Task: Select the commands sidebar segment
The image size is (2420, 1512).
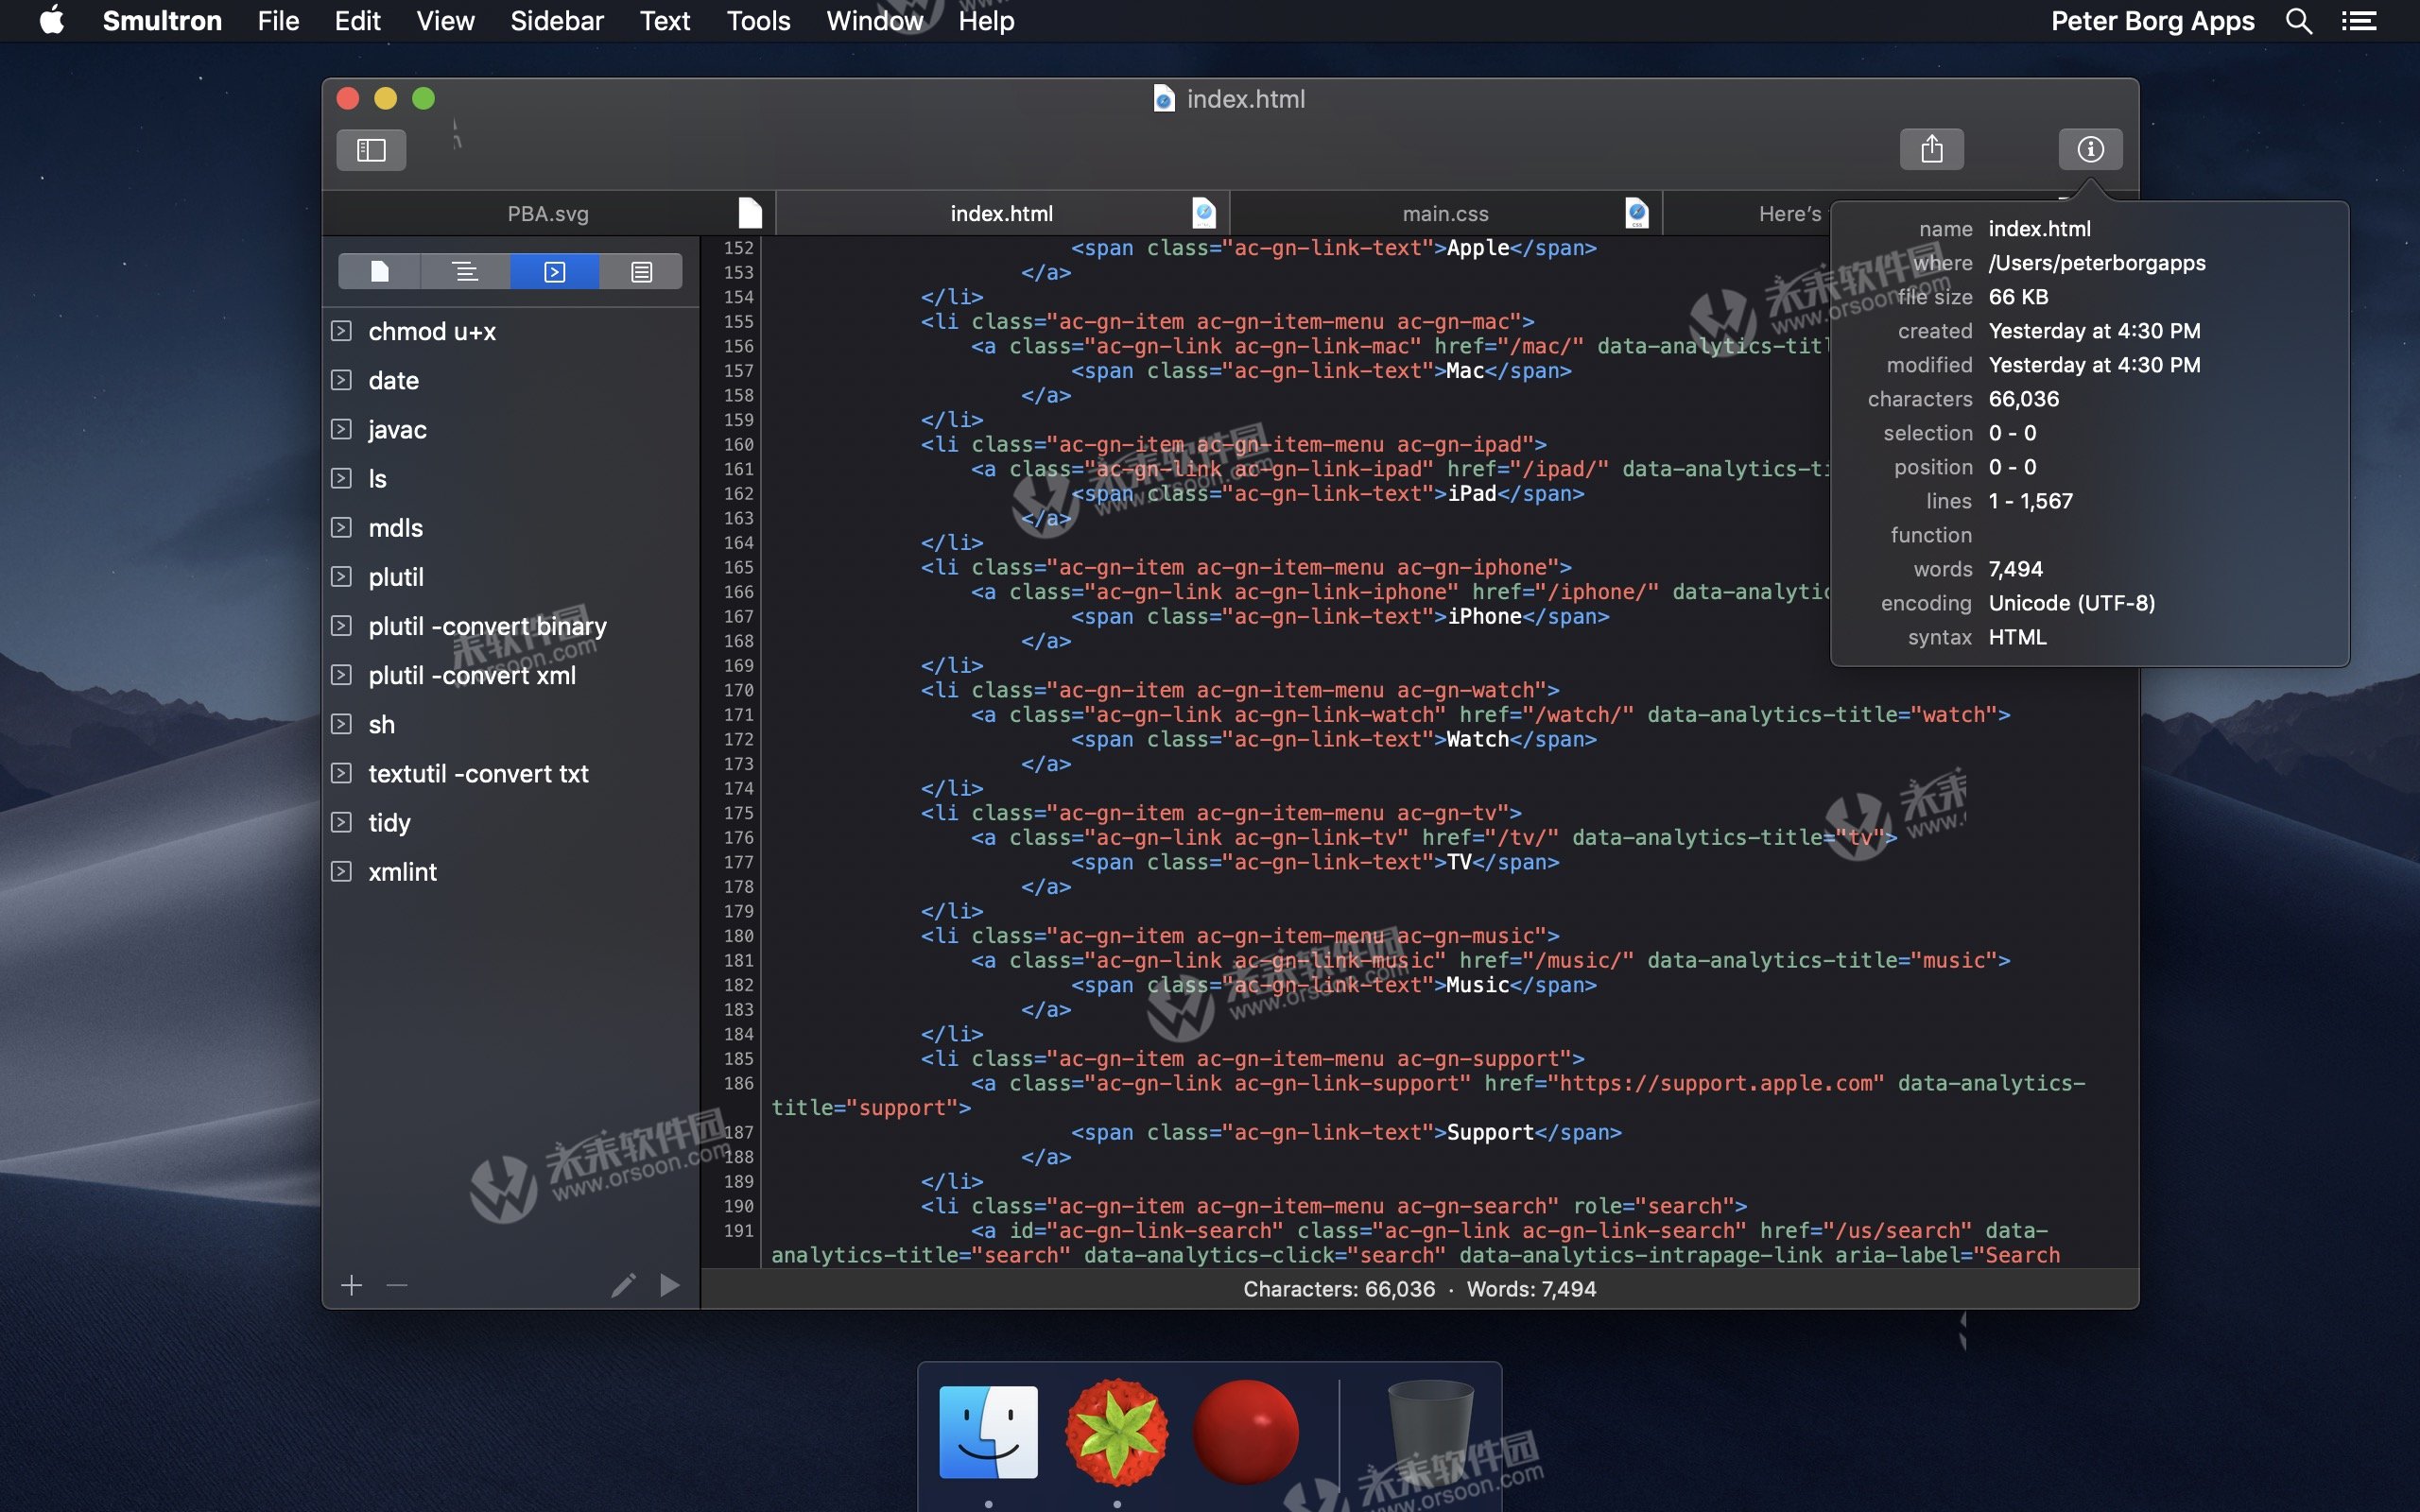Action: tap(555, 272)
